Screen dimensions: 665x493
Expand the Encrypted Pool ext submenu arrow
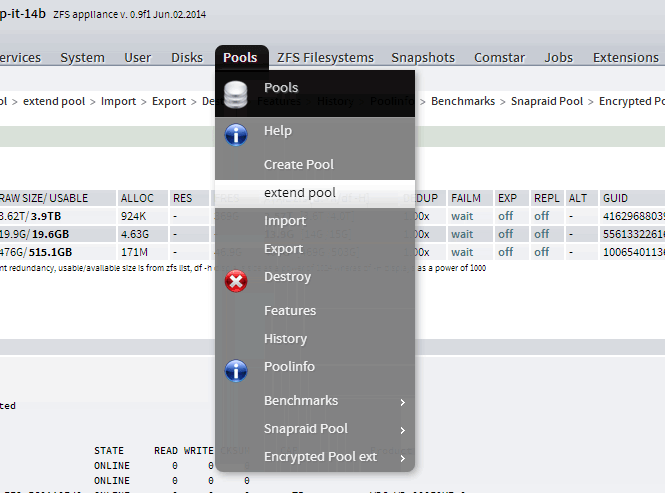pyautogui.click(x=402, y=458)
